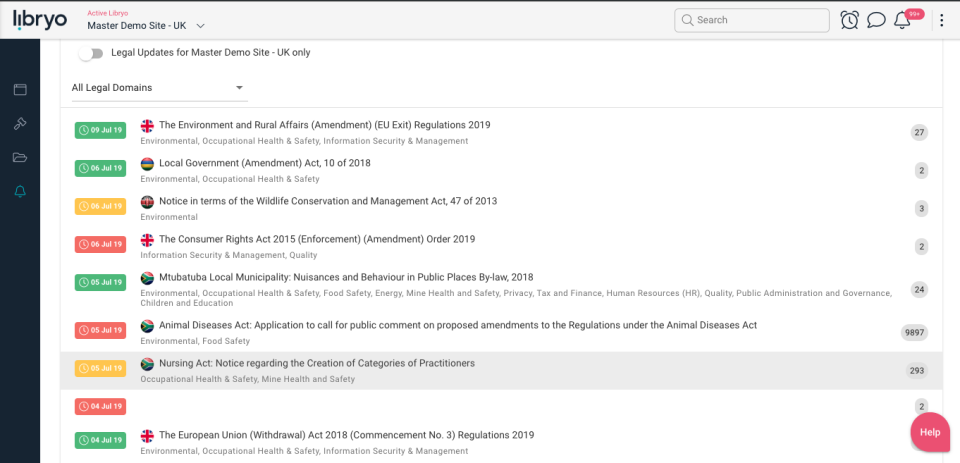Image resolution: width=960 pixels, height=463 pixels.
Task: Open the three-dot more options menu
Action: pos(941,20)
